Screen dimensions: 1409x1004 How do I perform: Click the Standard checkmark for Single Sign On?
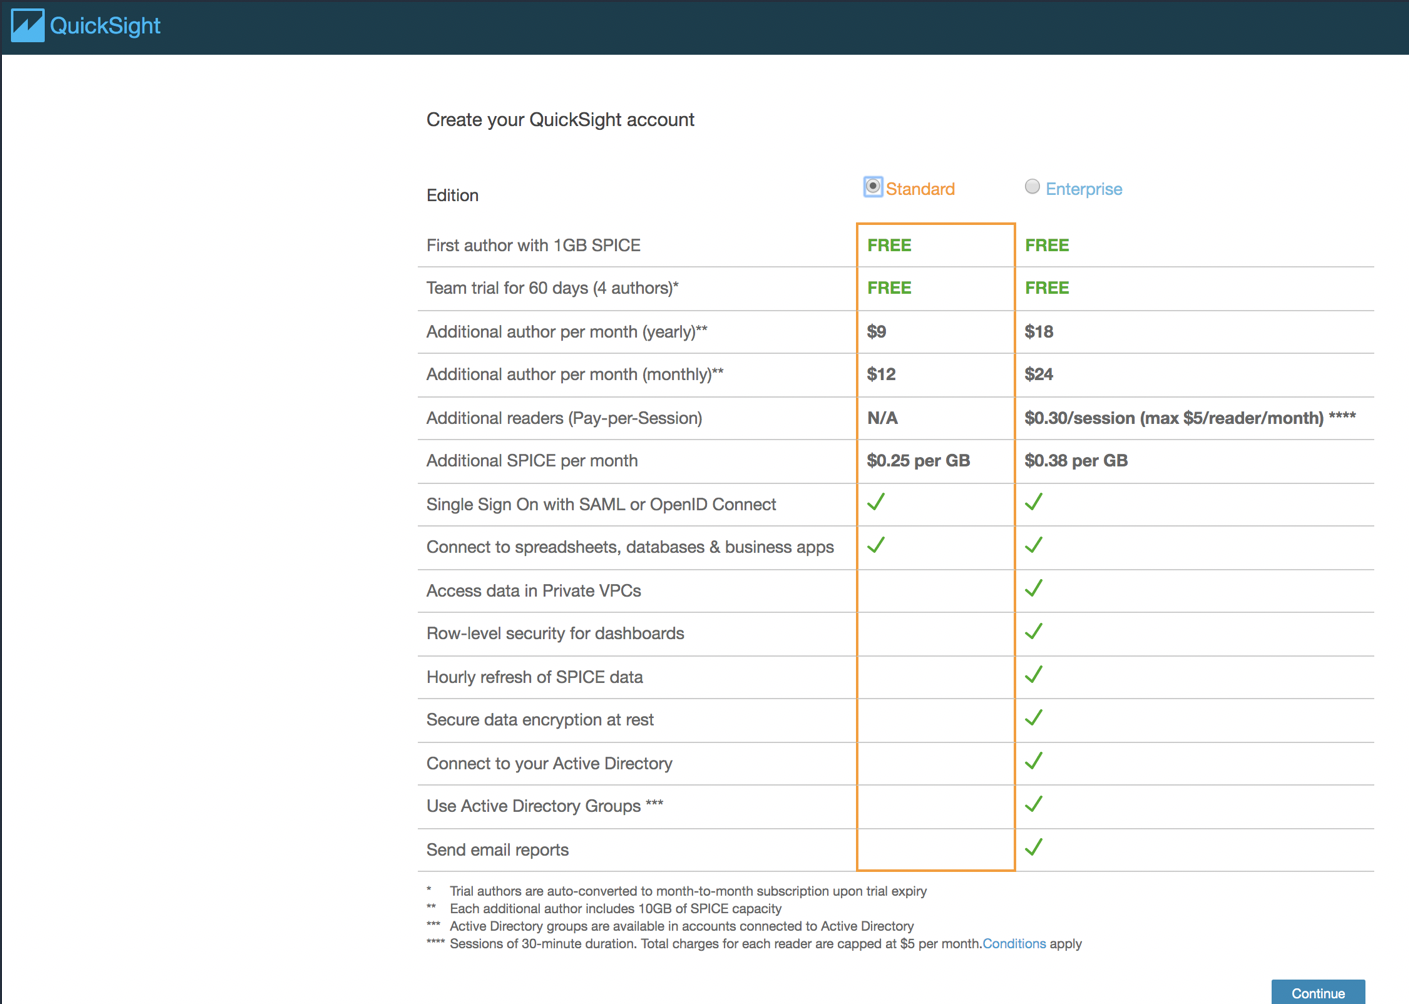click(876, 502)
